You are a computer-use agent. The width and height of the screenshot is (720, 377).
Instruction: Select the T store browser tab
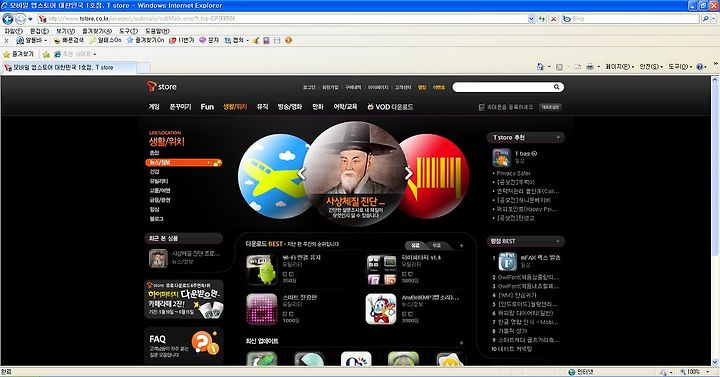click(x=69, y=68)
